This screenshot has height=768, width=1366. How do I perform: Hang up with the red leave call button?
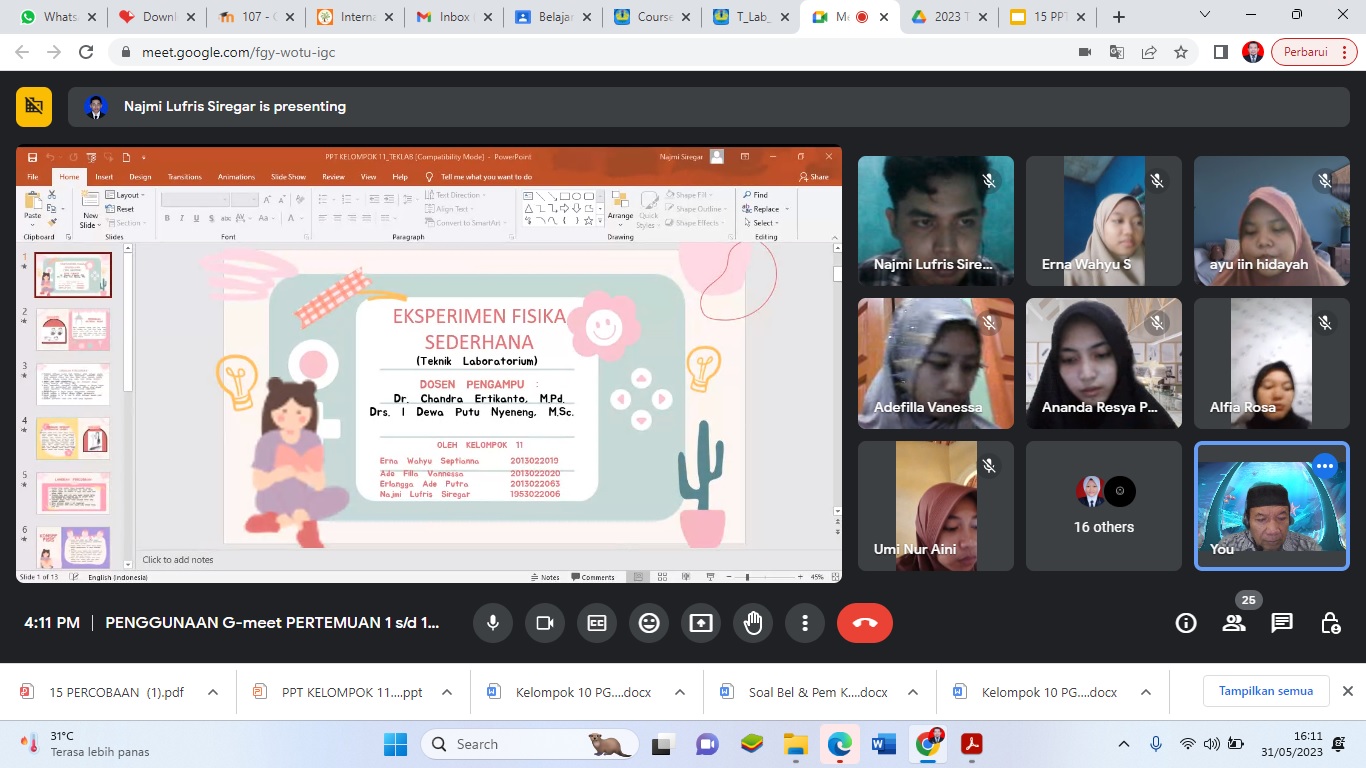(x=864, y=623)
